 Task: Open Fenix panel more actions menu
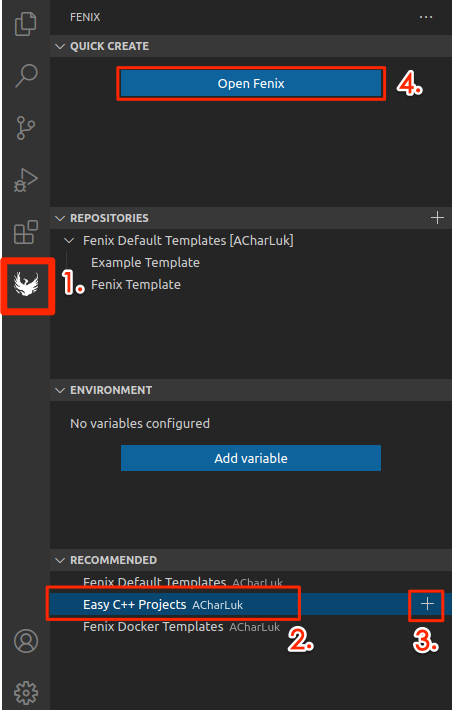(426, 17)
